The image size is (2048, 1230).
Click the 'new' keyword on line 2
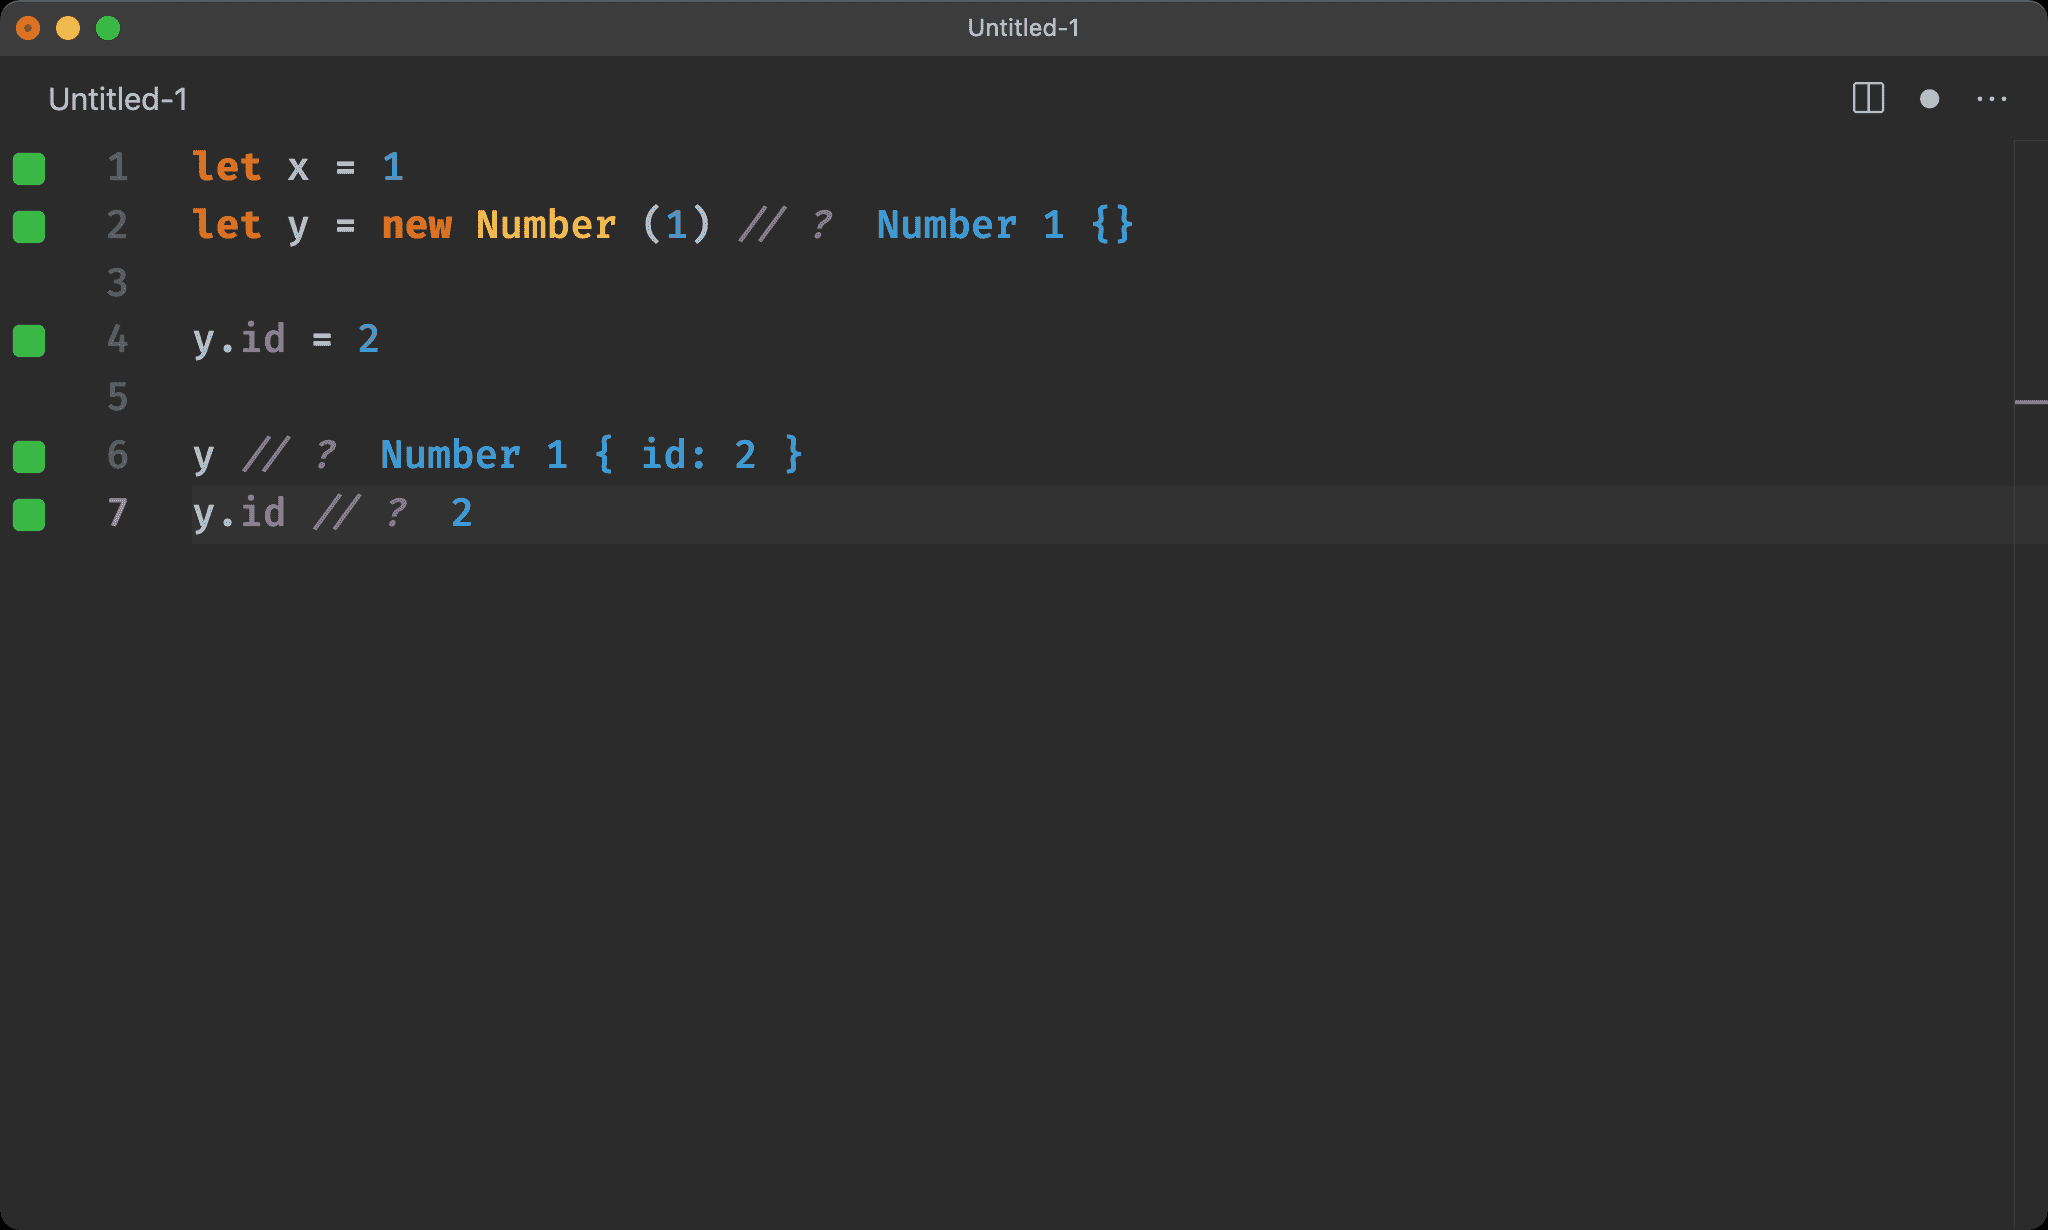pos(417,225)
